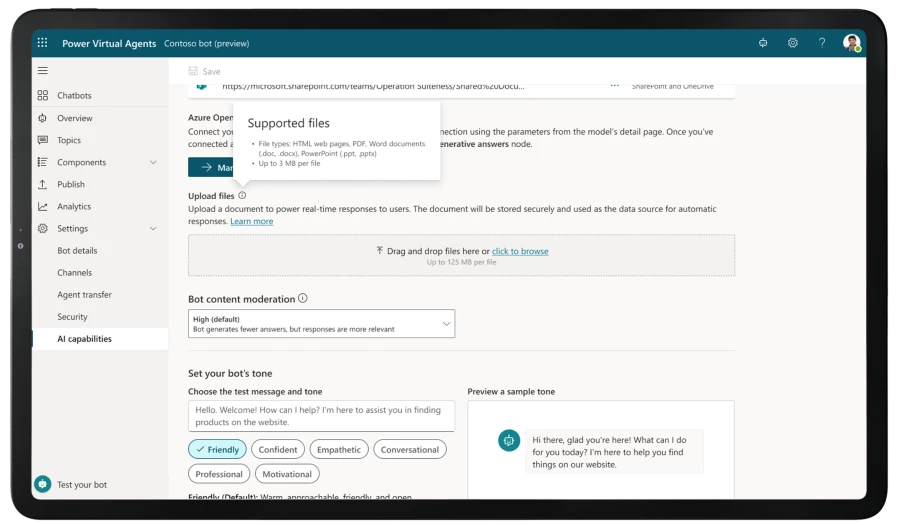Click info icon beside Bot content moderation
The height and width of the screenshot is (525, 900).
(x=303, y=298)
